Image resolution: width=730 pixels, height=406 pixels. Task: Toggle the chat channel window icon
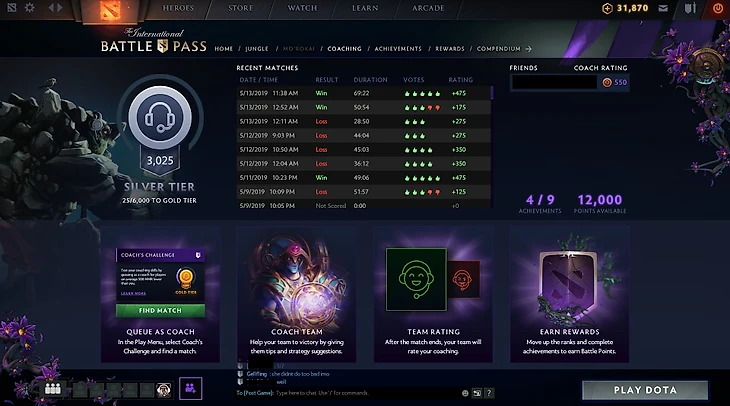click(477, 393)
